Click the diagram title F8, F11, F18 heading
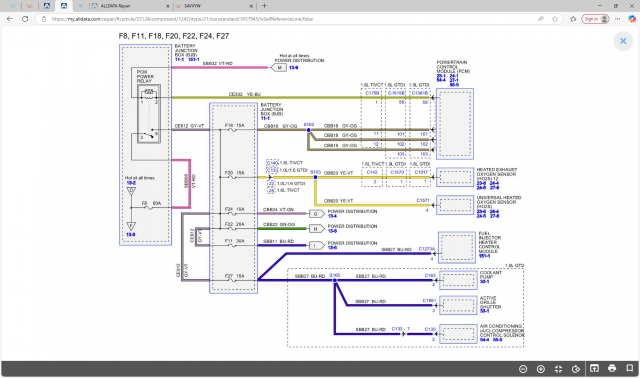Image resolution: width=640 pixels, height=378 pixels. 174,36
